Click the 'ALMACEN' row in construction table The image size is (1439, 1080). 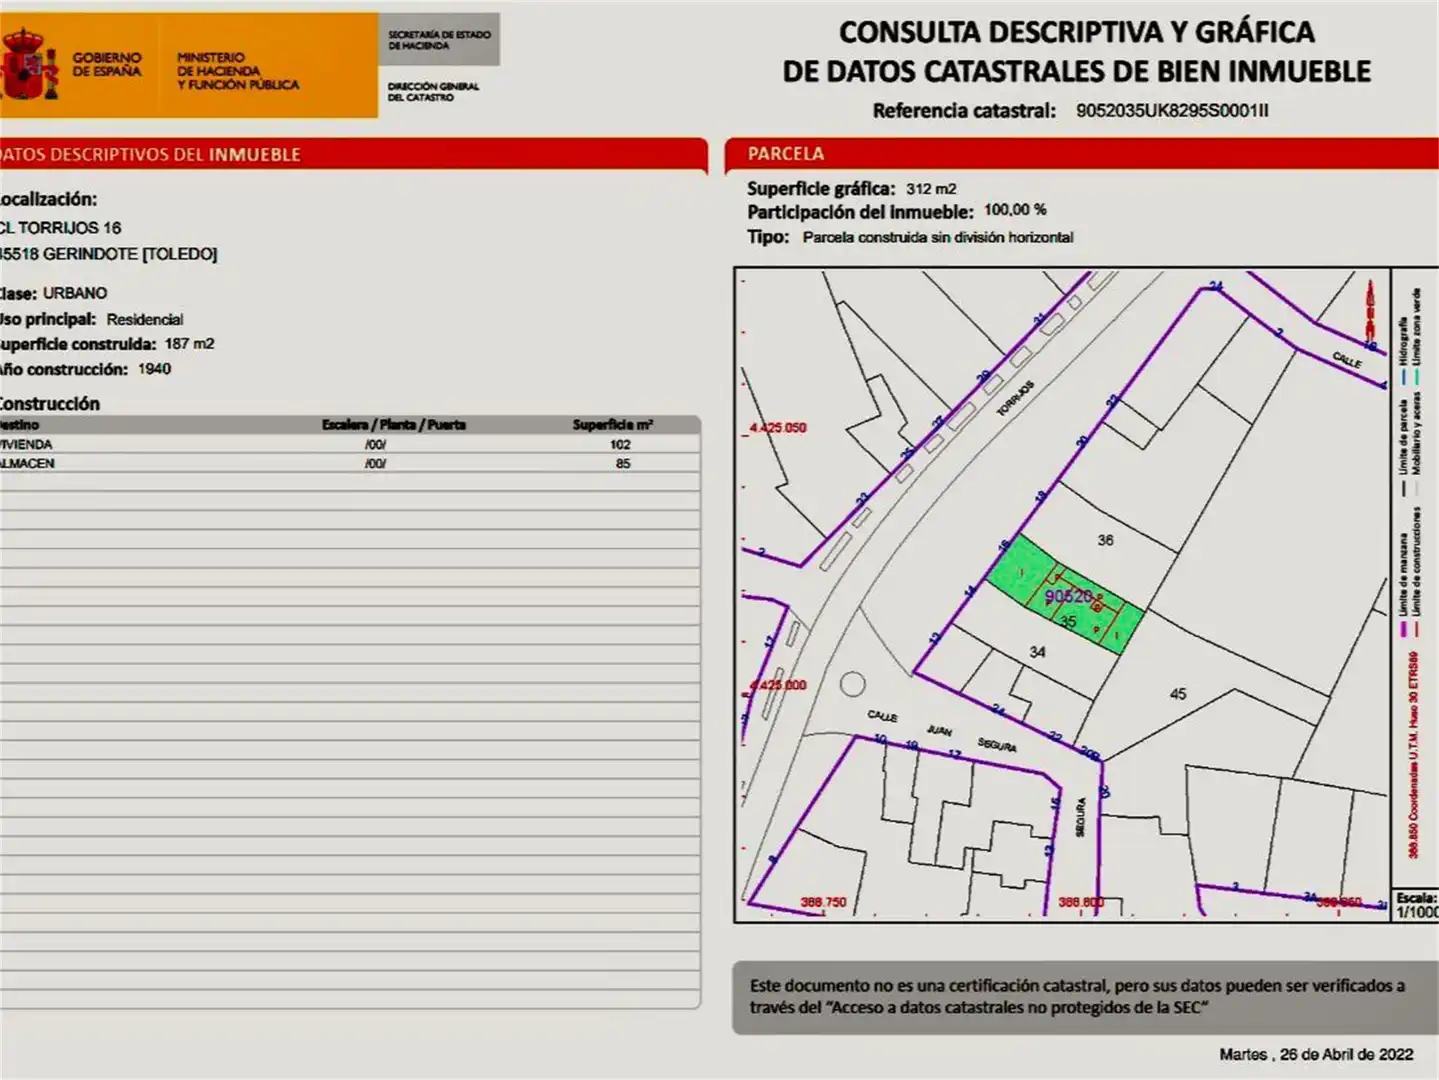[349, 464]
